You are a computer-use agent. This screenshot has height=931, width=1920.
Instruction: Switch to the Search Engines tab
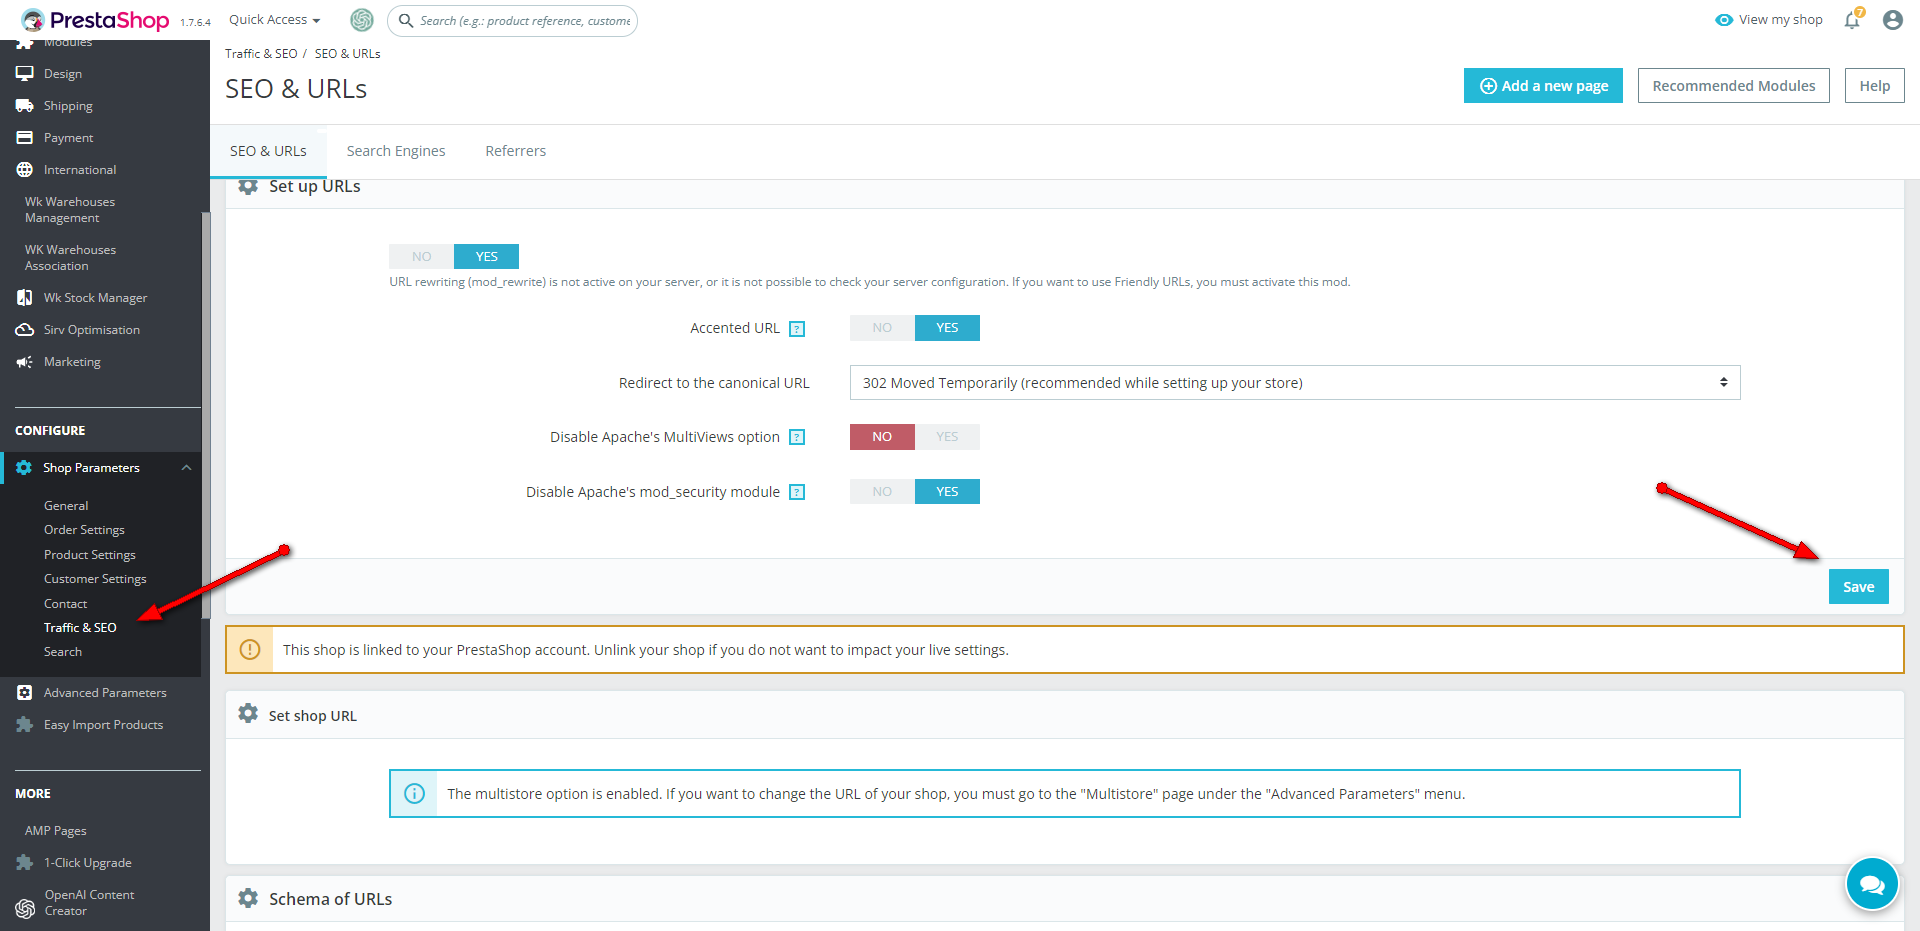click(x=396, y=151)
